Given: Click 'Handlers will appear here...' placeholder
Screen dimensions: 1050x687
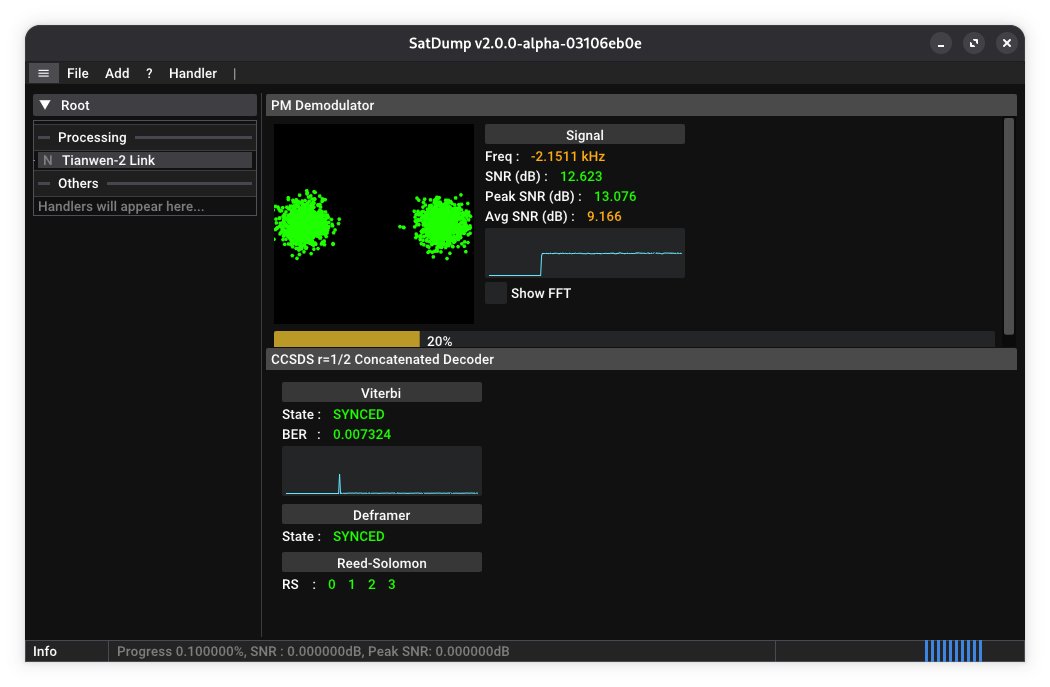Looking at the screenshot, I should (x=121, y=206).
